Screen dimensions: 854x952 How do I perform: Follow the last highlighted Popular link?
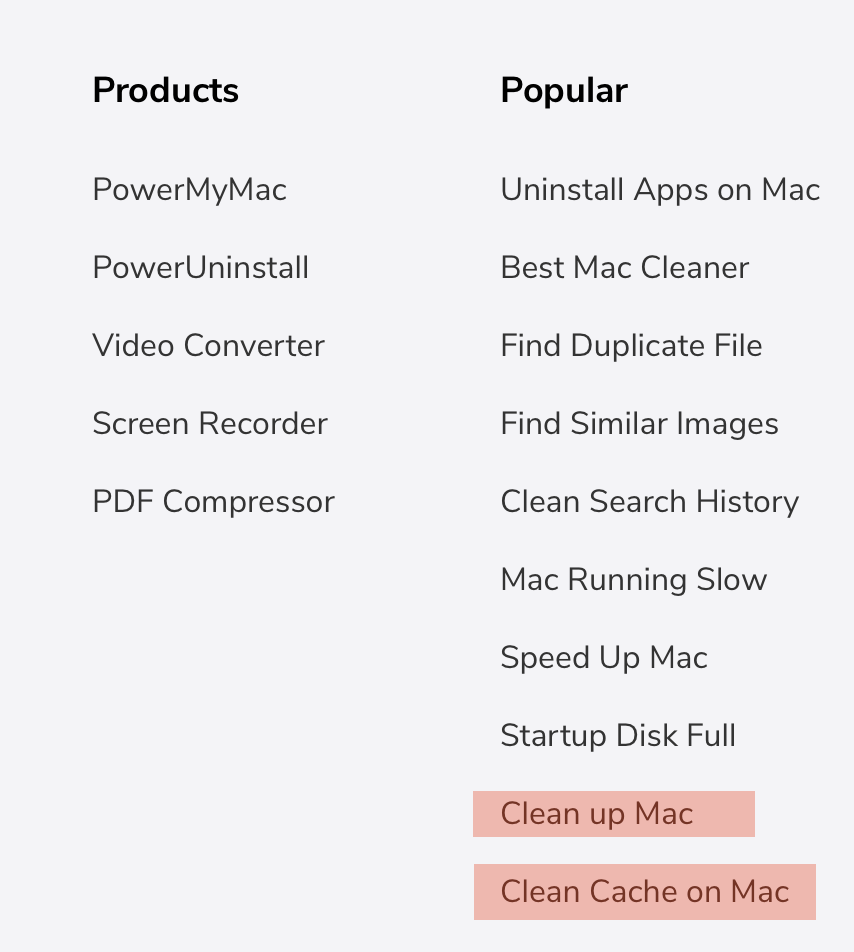tap(645, 892)
